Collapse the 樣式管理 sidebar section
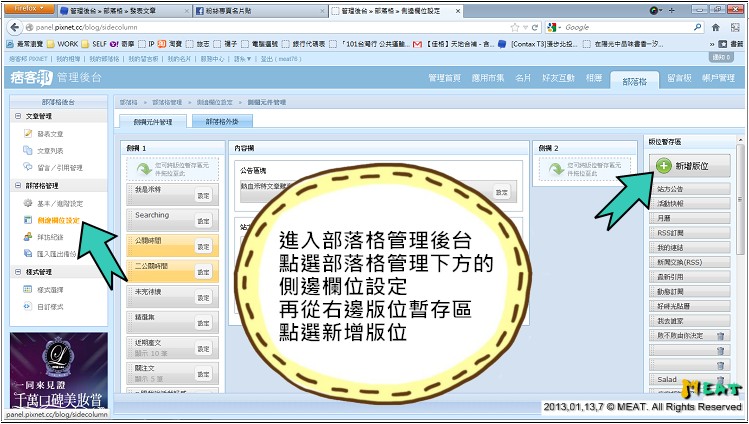The height and width of the screenshot is (424, 749). point(18,272)
